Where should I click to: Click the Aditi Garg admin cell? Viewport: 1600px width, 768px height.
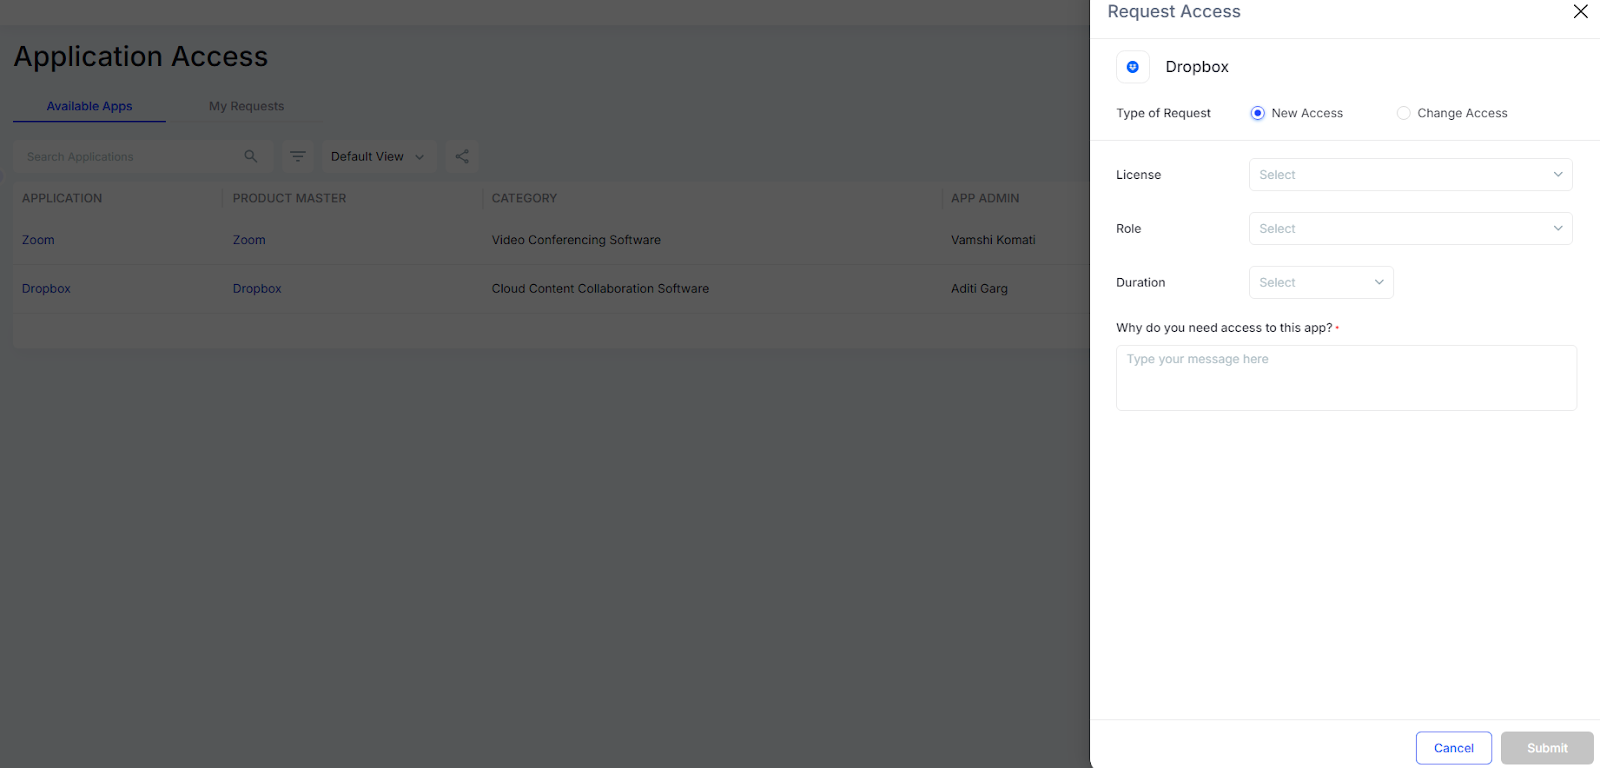(x=979, y=289)
